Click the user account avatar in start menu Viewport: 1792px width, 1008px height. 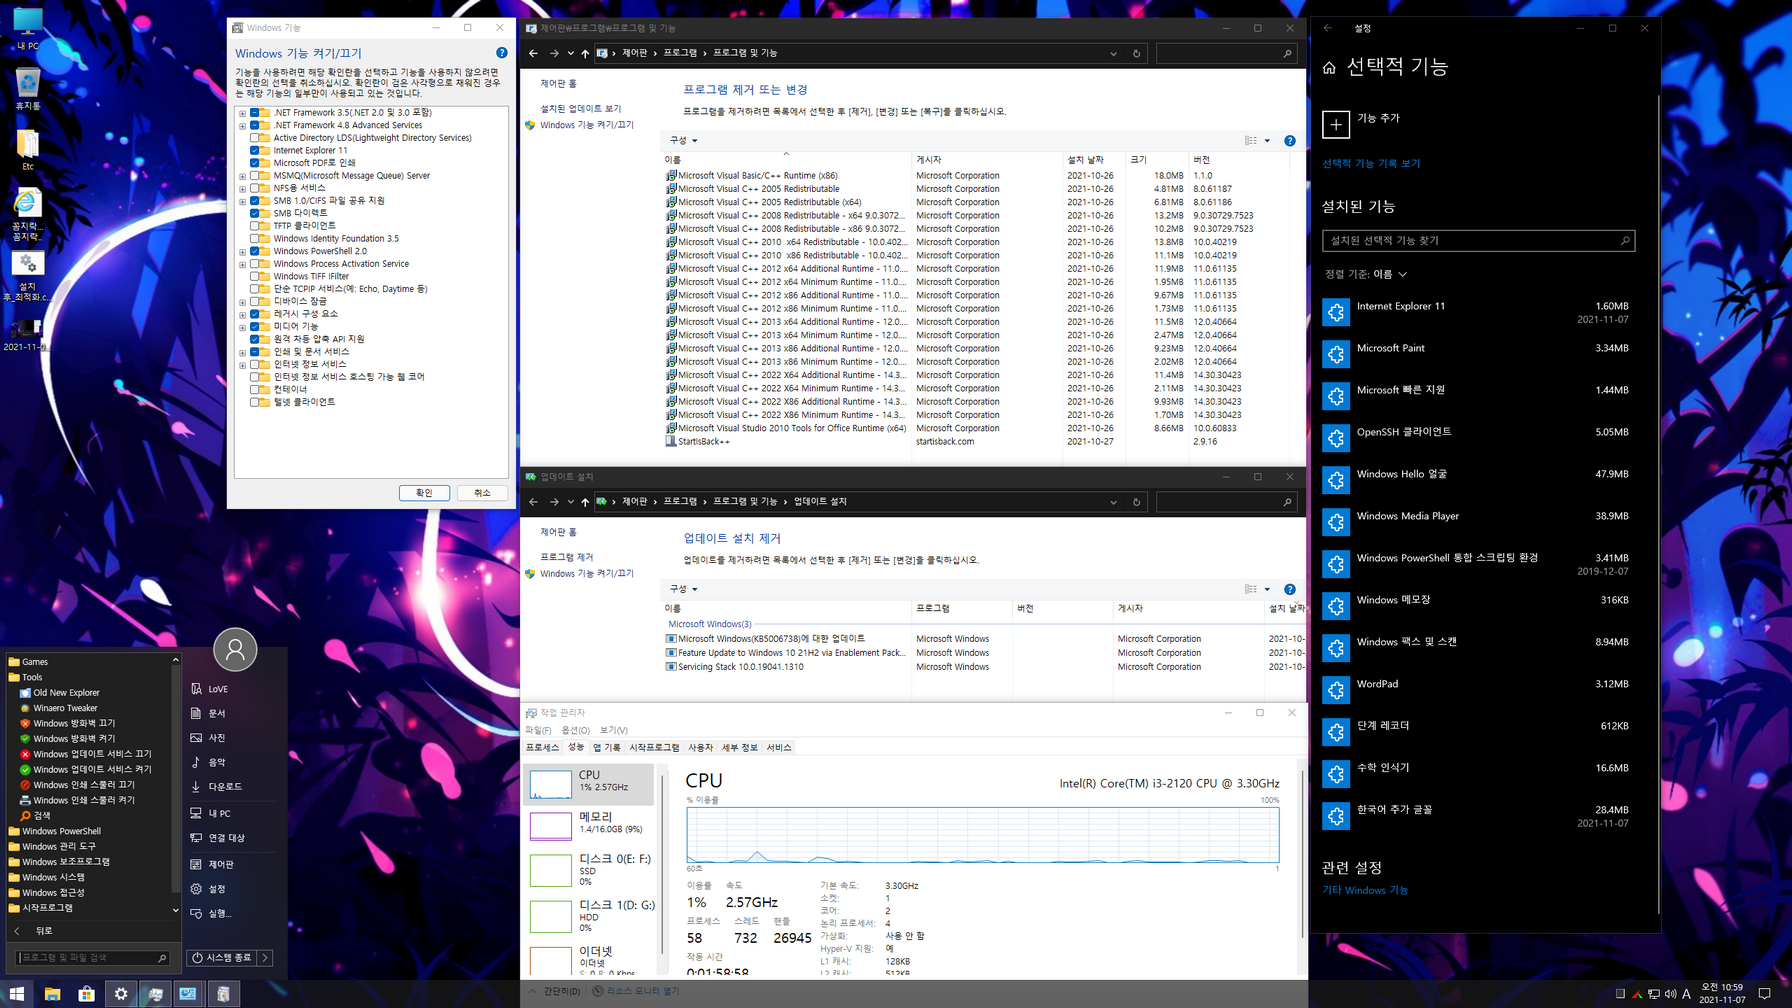(x=235, y=650)
